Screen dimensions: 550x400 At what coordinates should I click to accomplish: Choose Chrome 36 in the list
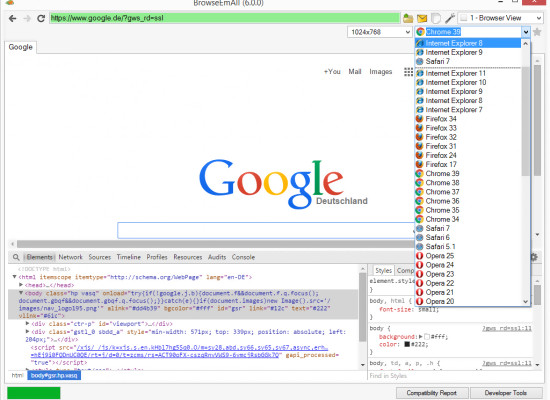pos(468,201)
